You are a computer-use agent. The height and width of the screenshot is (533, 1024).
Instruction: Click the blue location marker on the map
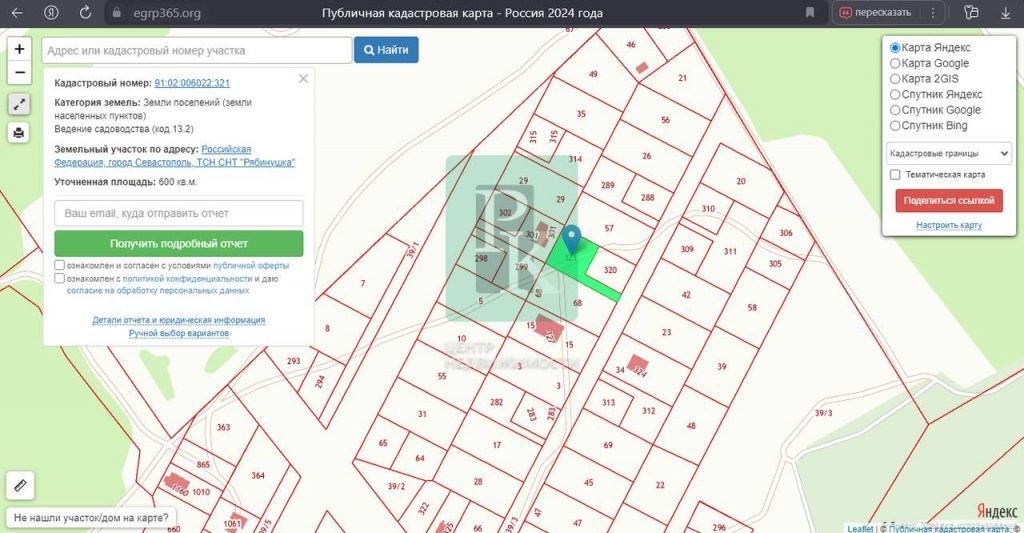[x=571, y=240]
